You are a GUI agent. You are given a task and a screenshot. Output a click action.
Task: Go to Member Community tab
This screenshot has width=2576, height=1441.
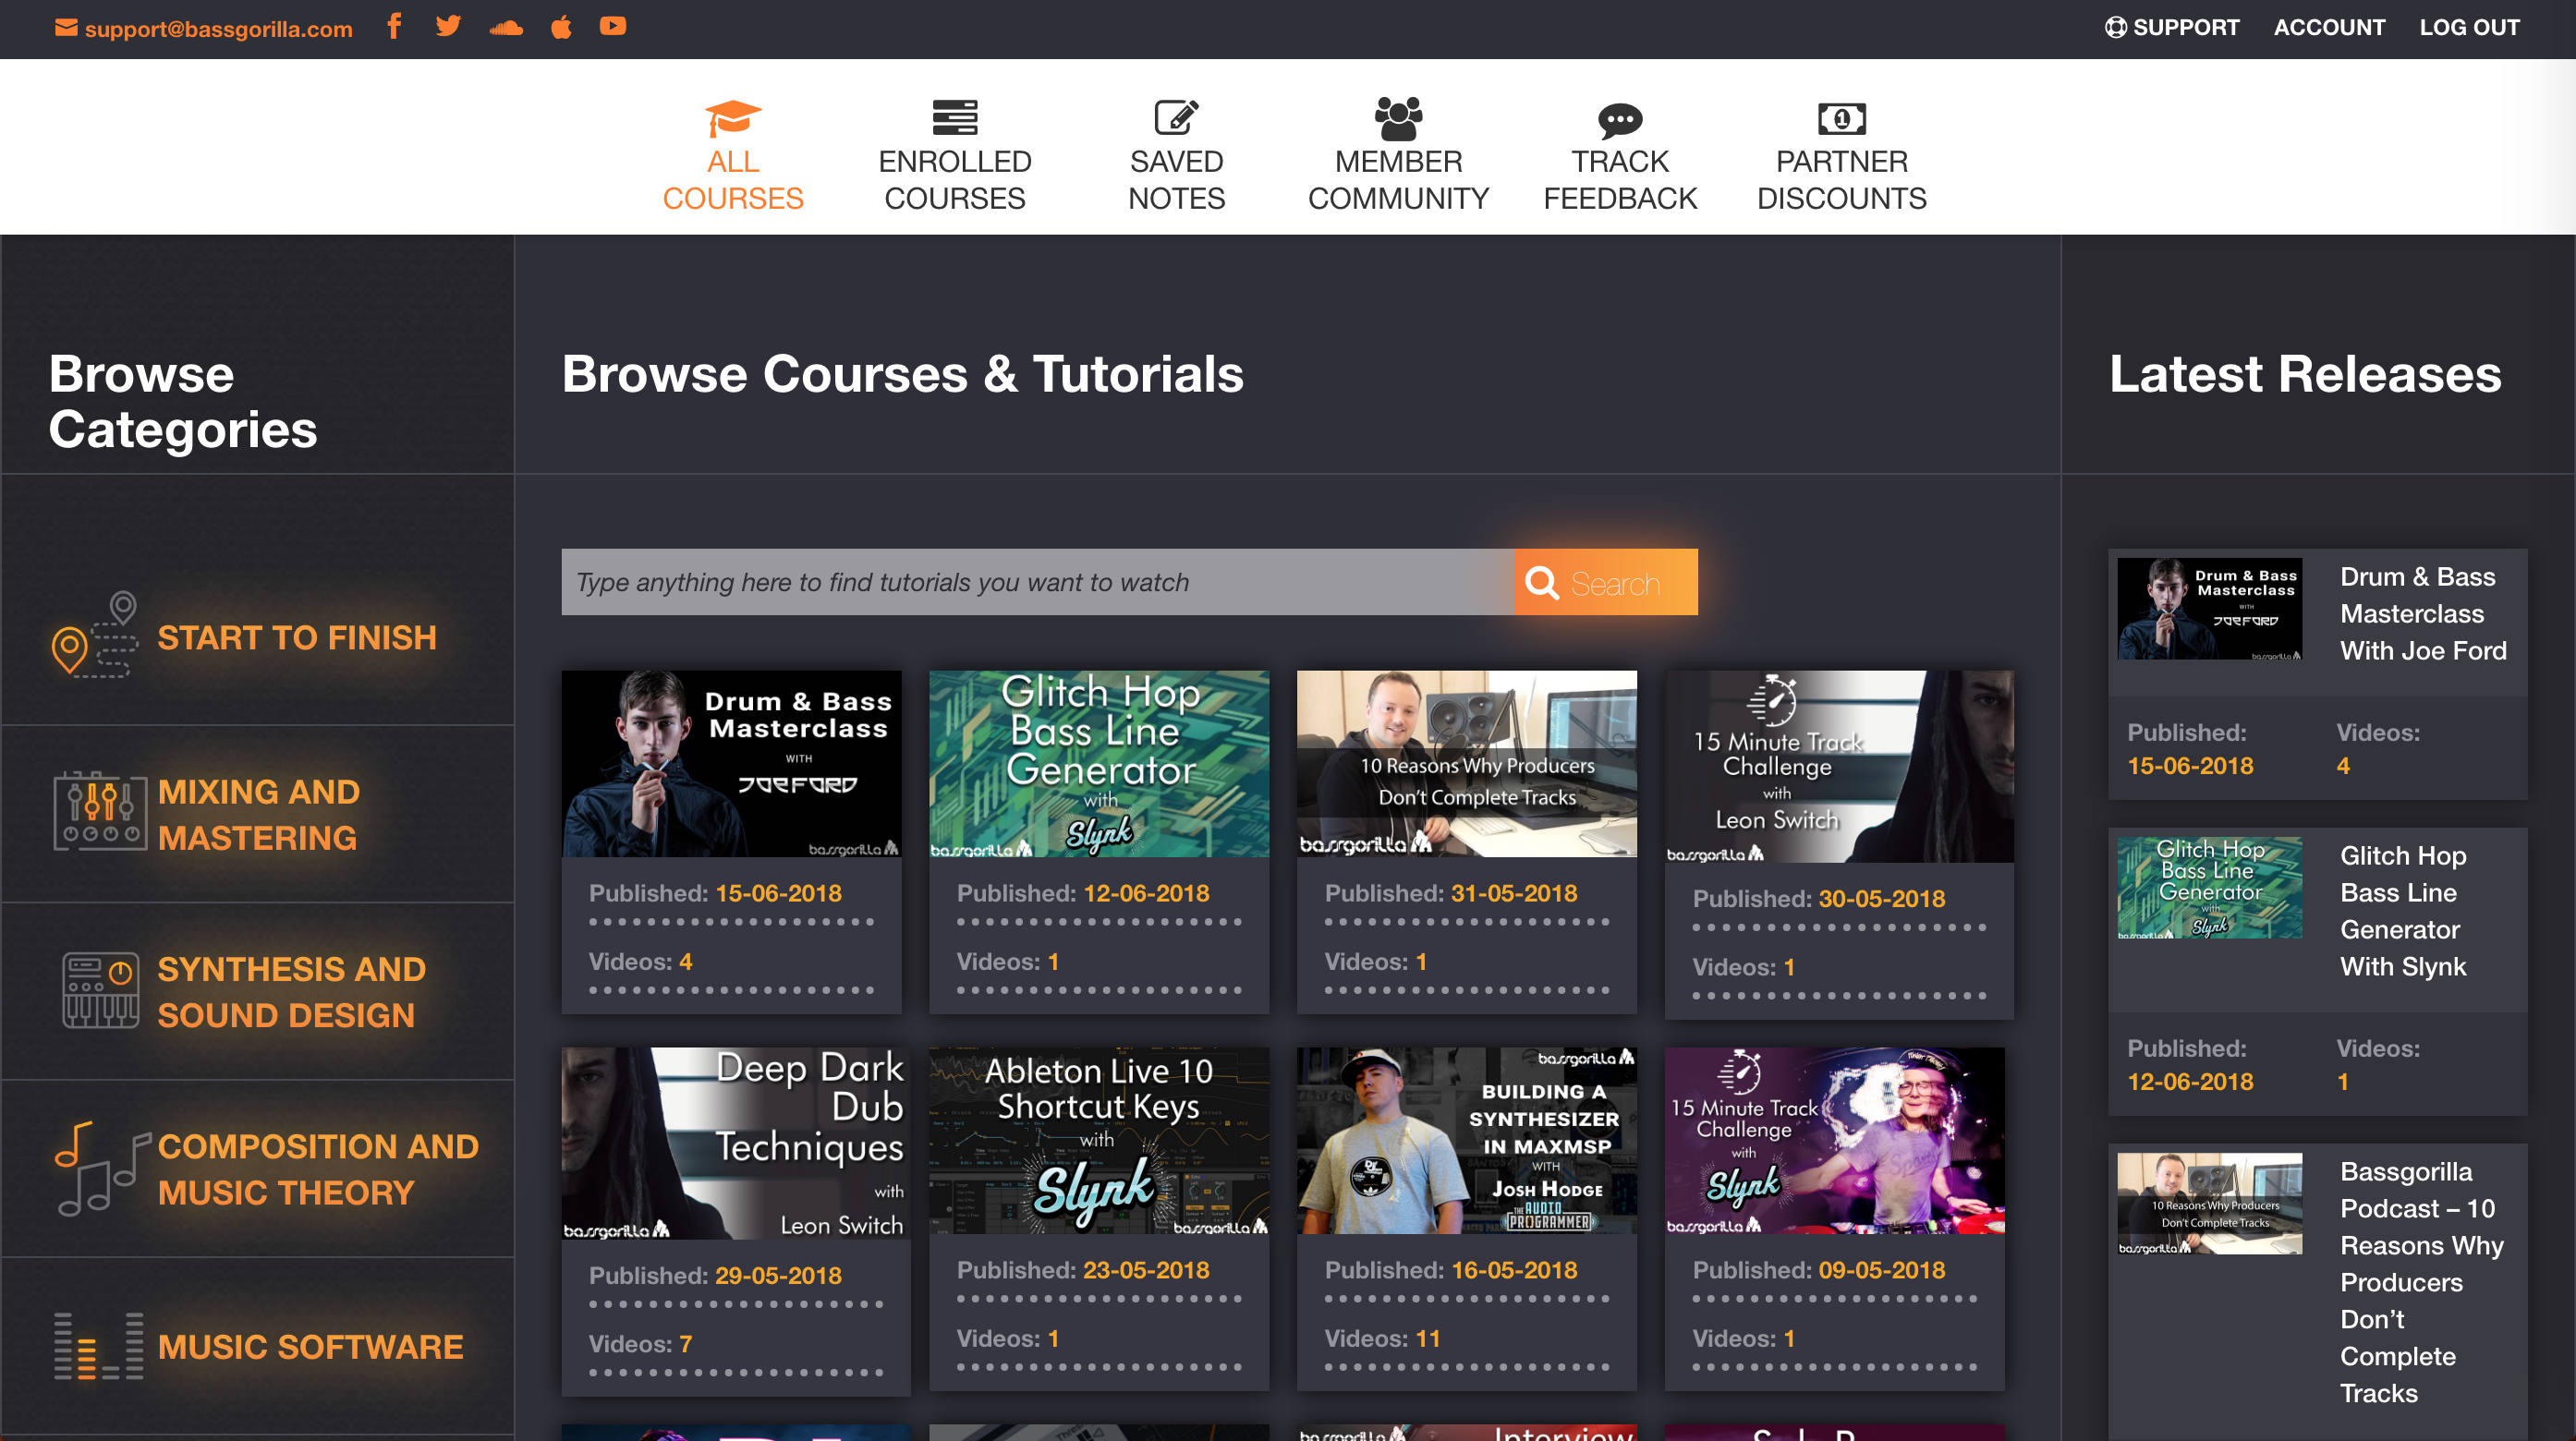coord(1398,156)
